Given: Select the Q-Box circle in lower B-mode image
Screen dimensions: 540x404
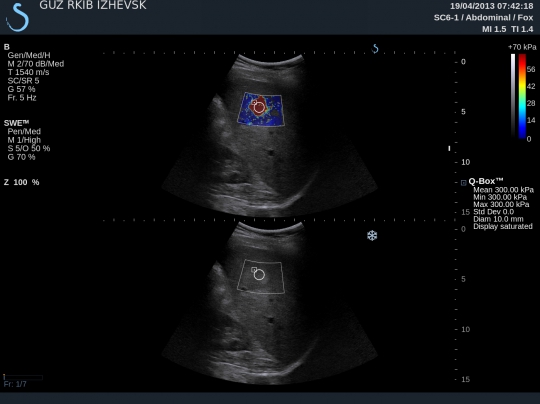Looking at the screenshot, I should (x=259, y=274).
